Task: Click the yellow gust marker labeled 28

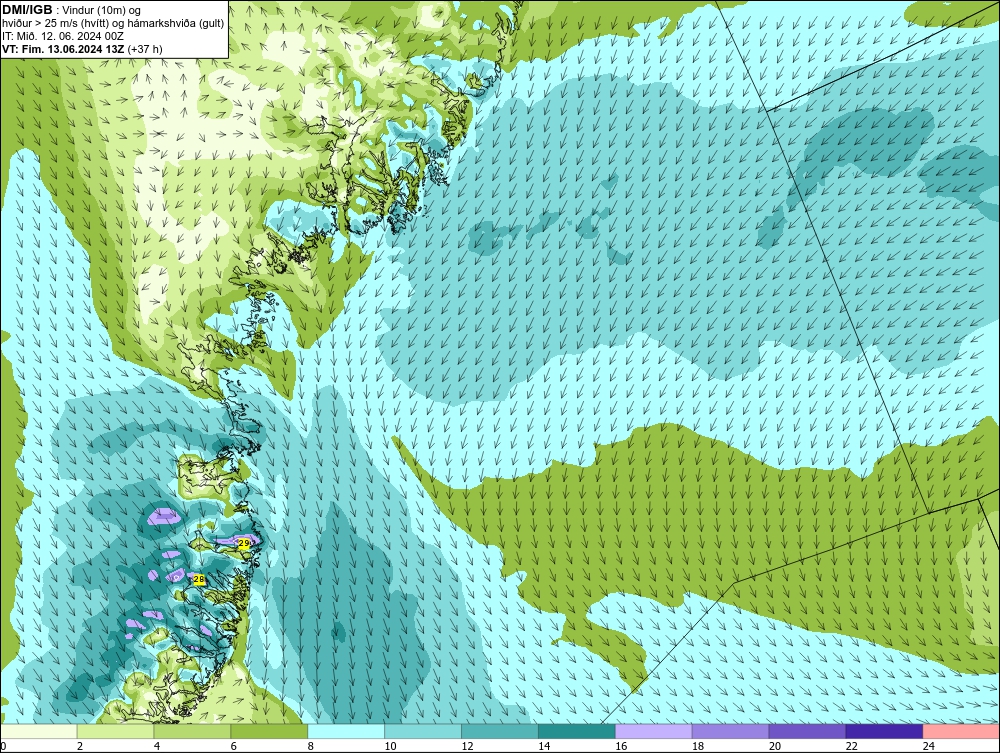Action: (199, 579)
